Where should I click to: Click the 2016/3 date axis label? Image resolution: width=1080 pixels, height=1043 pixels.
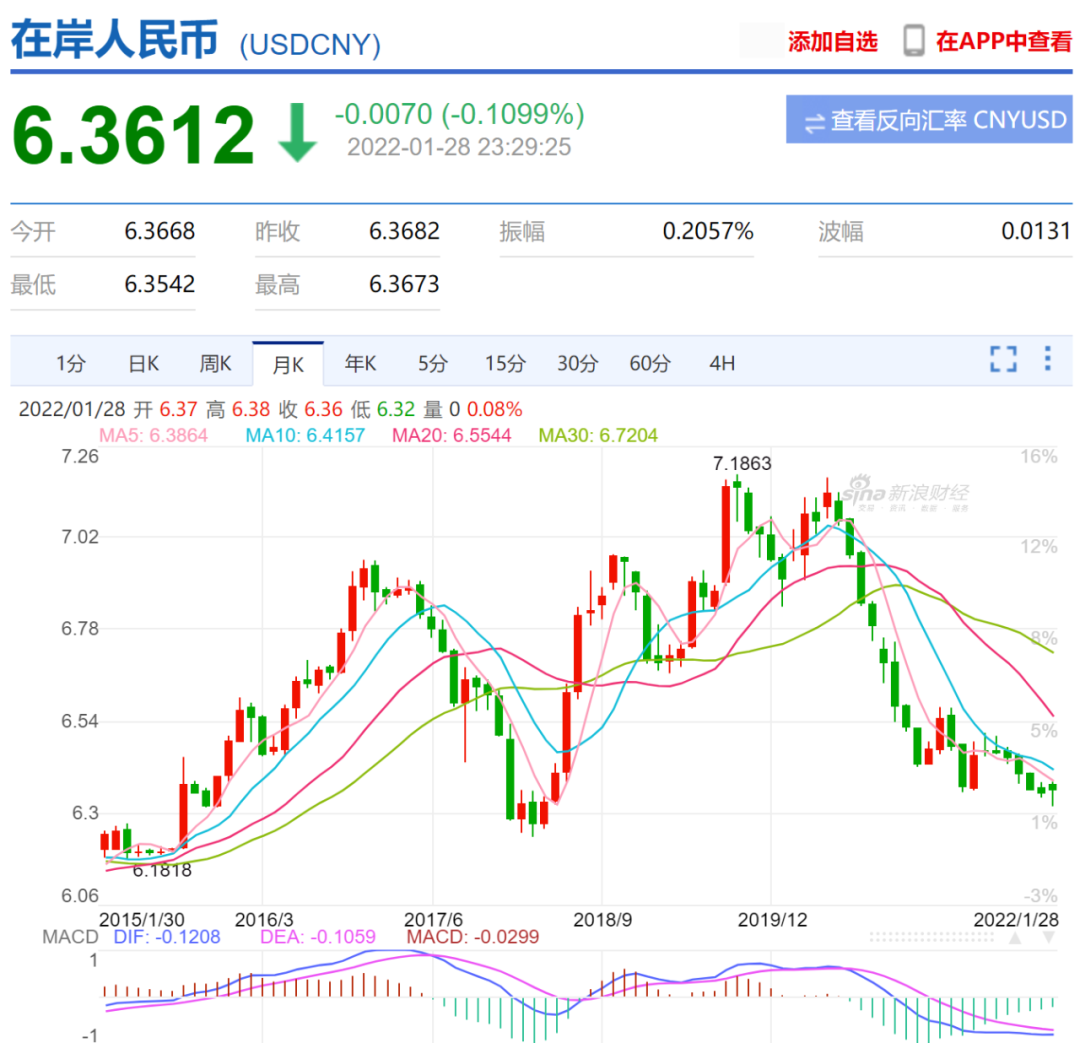click(264, 919)
